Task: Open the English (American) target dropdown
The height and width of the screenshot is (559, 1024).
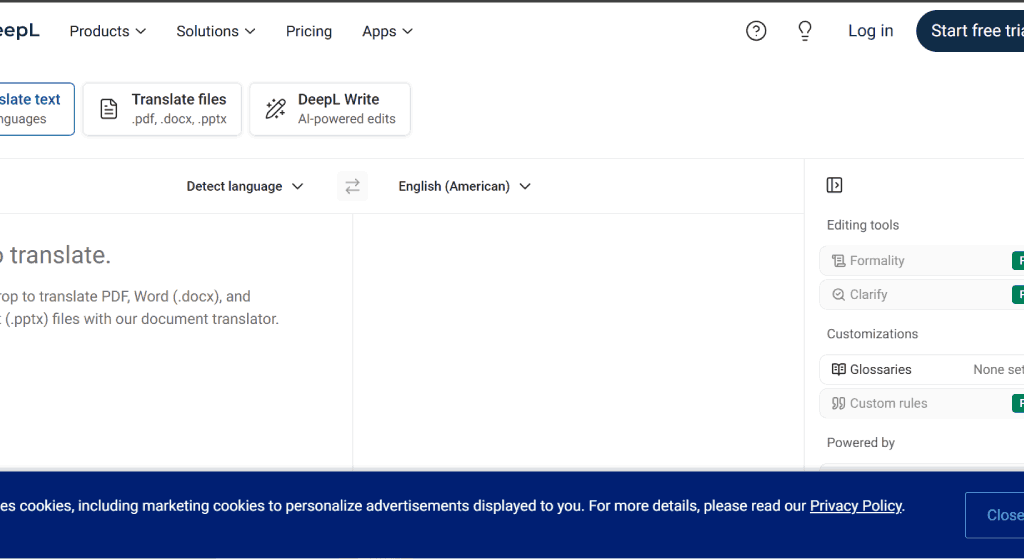Action: (x=464, y=186)
